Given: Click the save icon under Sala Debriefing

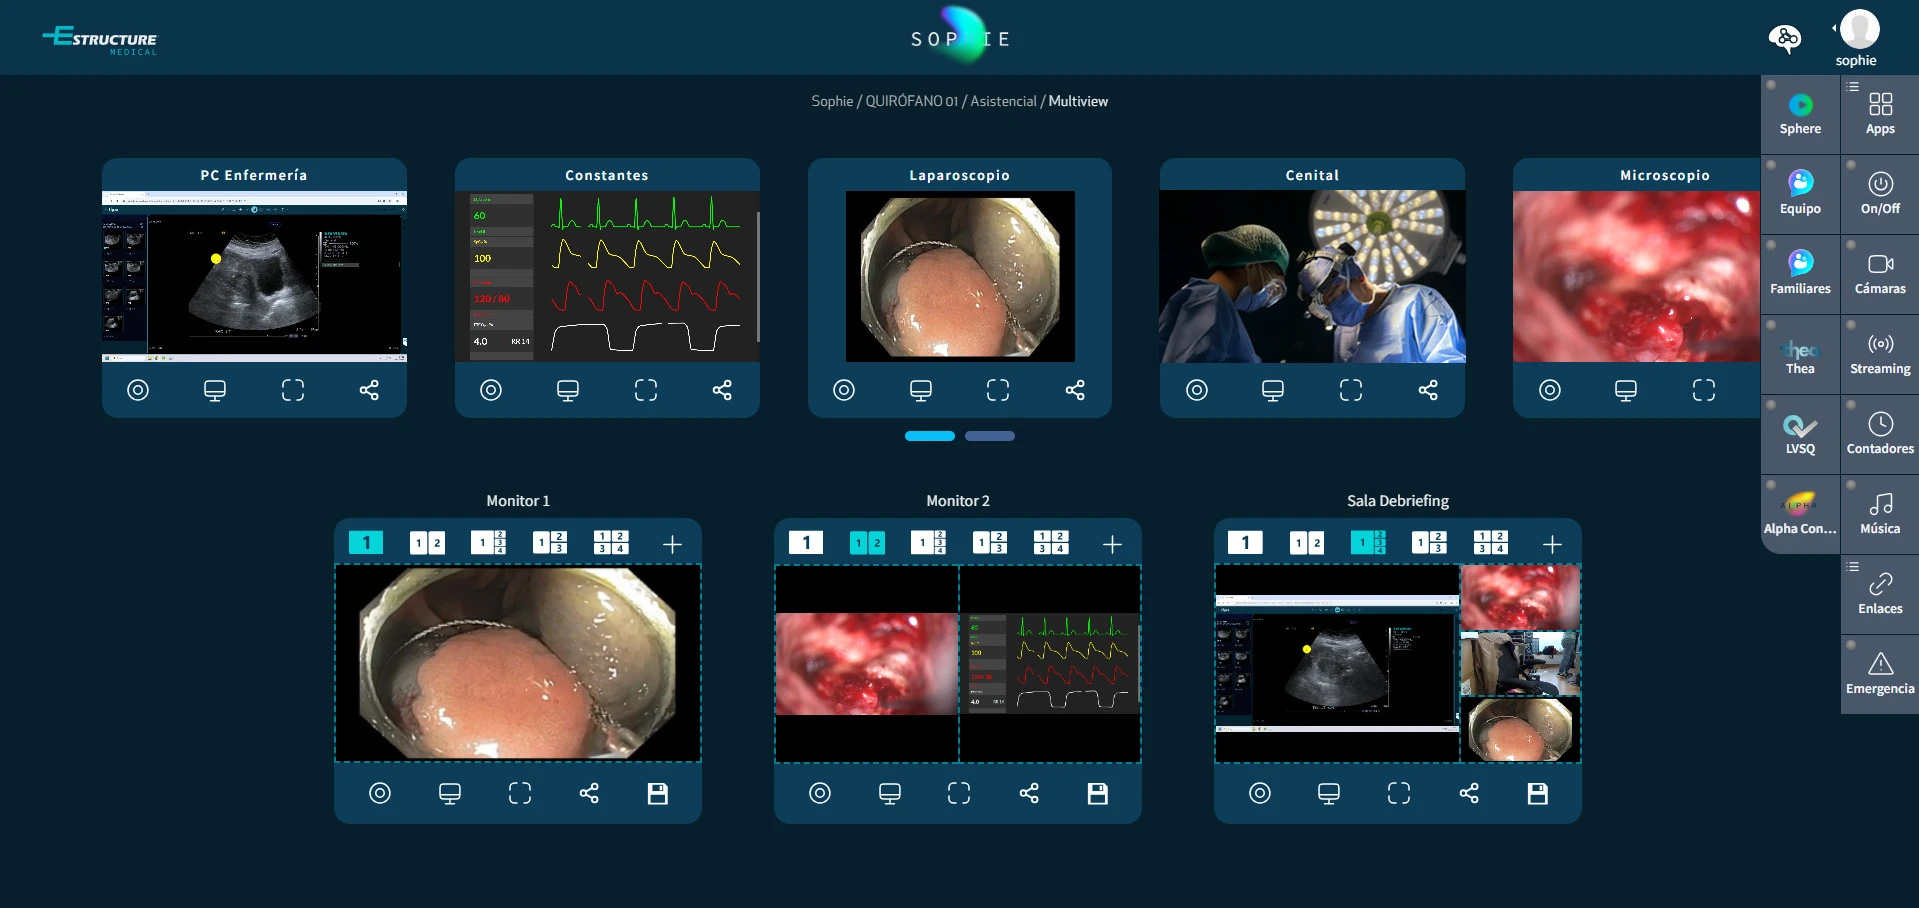Looking at the screenshot, I should click(1537, 794).
